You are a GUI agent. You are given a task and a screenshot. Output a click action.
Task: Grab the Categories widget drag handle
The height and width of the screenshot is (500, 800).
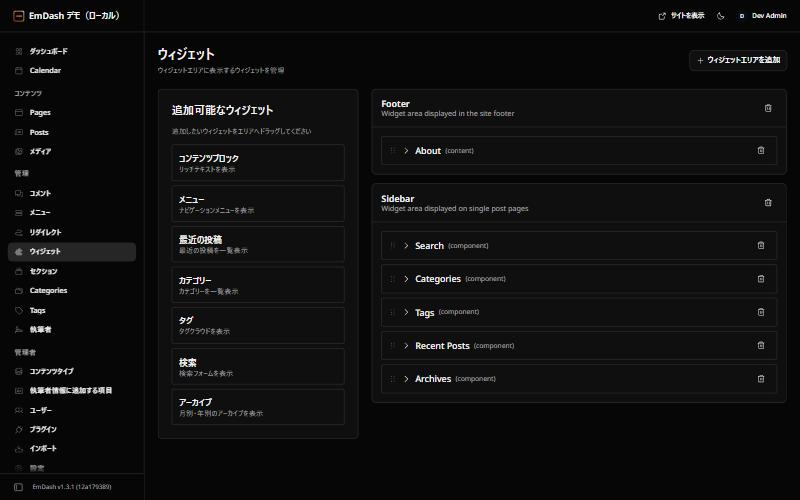pyautogui.click(x=392, y=279)
